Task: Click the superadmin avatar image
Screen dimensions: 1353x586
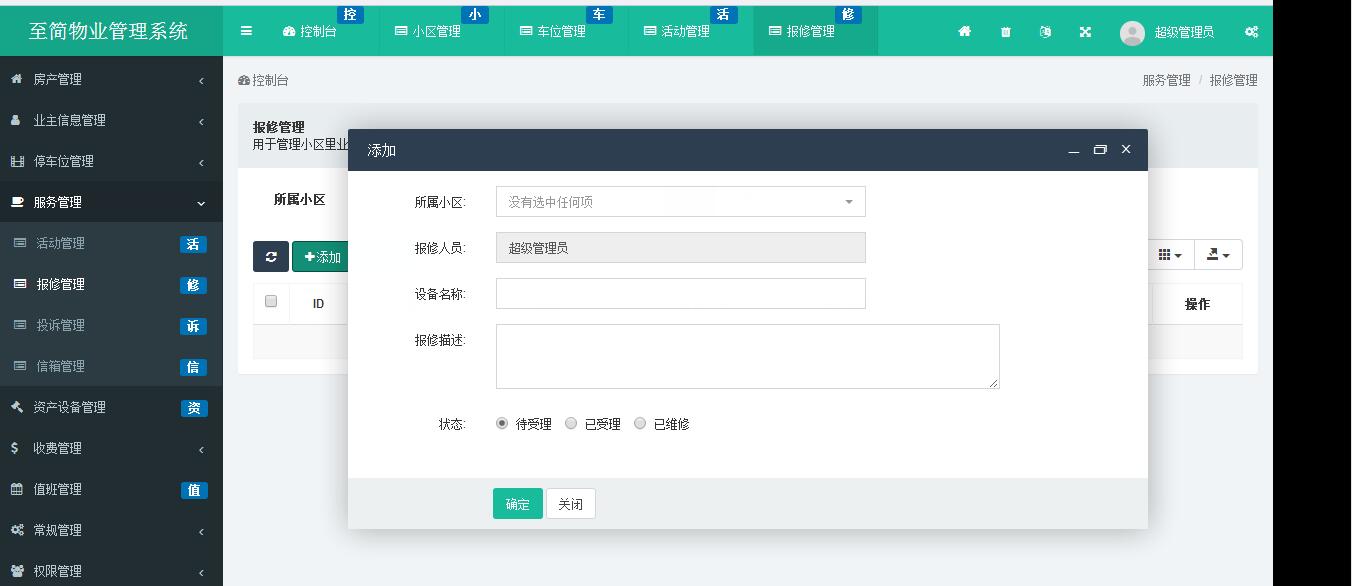Action: click(x=1131, y=32)
